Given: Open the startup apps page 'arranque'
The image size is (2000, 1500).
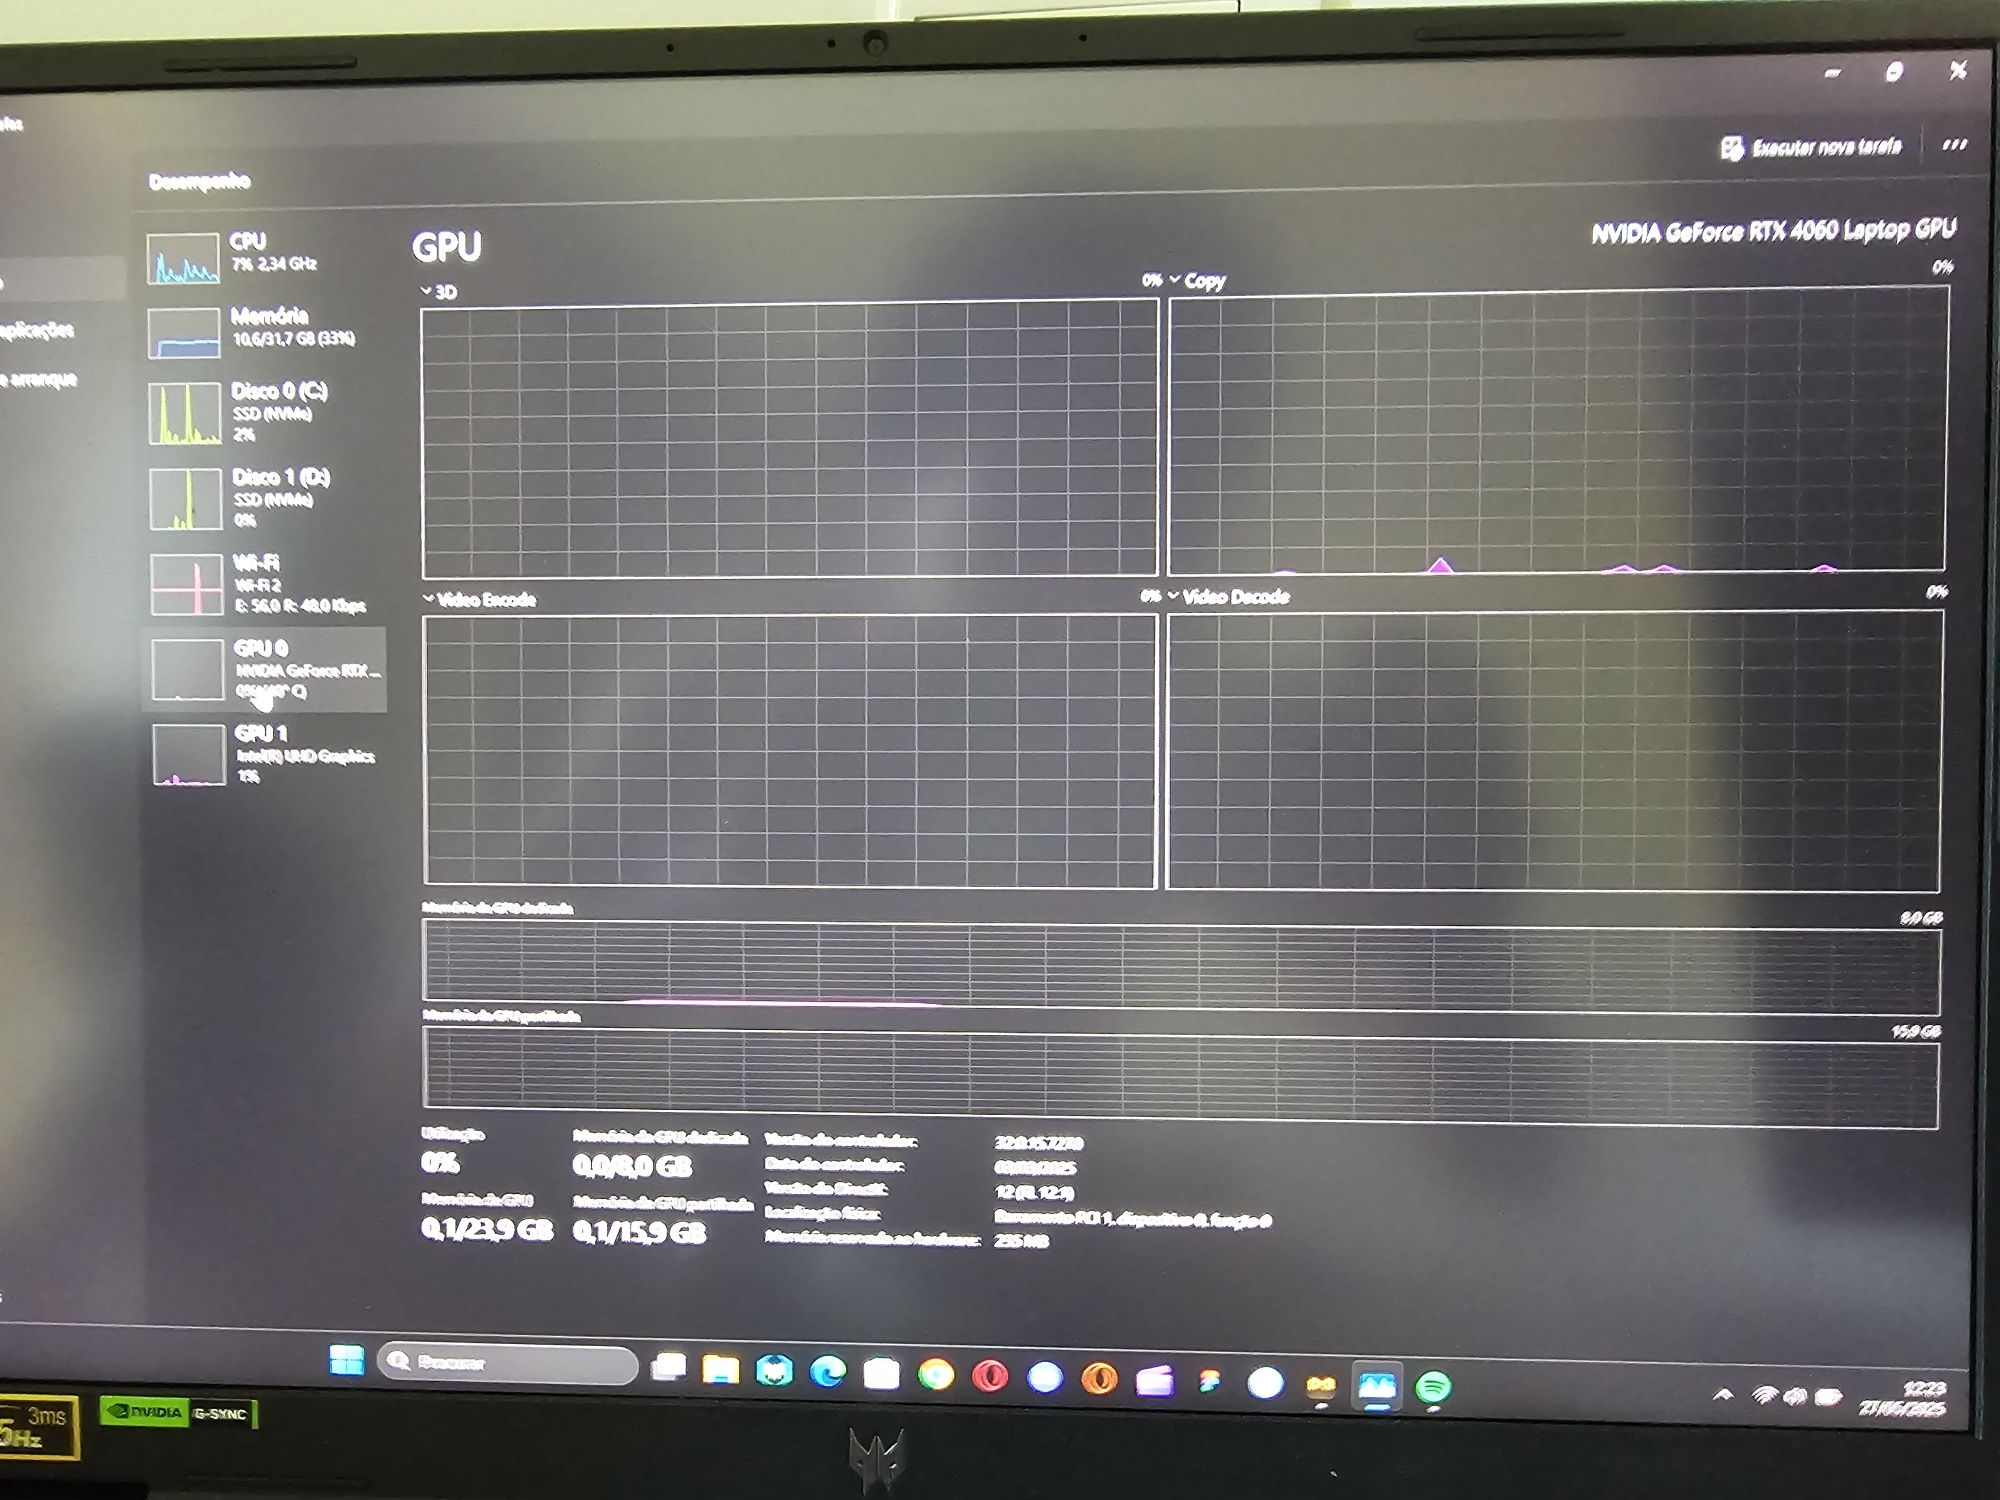Looking at the screenshot, I should click(38, 379).
